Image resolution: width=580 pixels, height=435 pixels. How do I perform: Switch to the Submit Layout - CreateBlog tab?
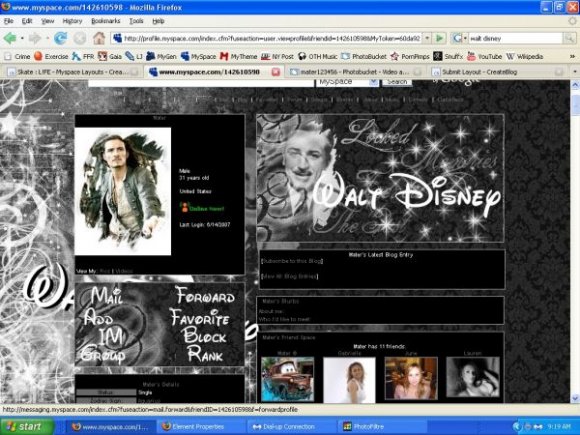499,72
